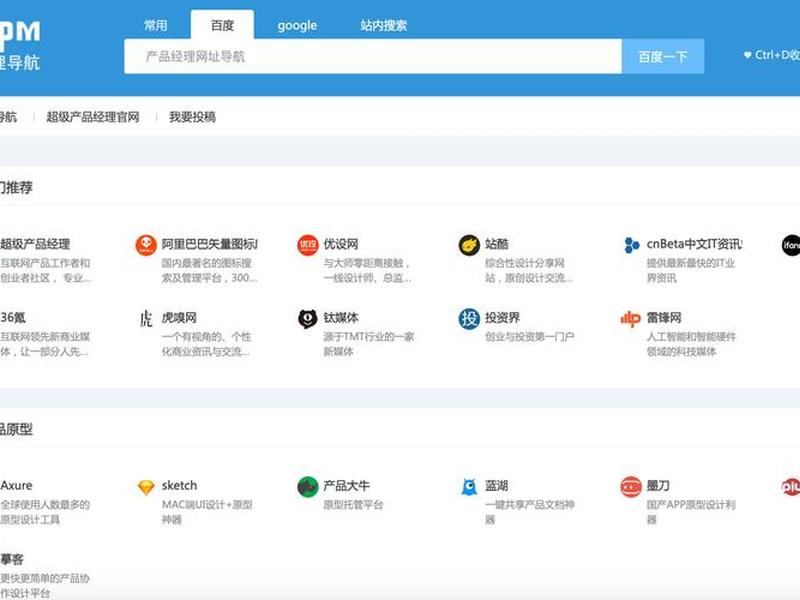Click description 原型托管平台
The height and width of the screenshot is (600, 800).
(353, 505)
